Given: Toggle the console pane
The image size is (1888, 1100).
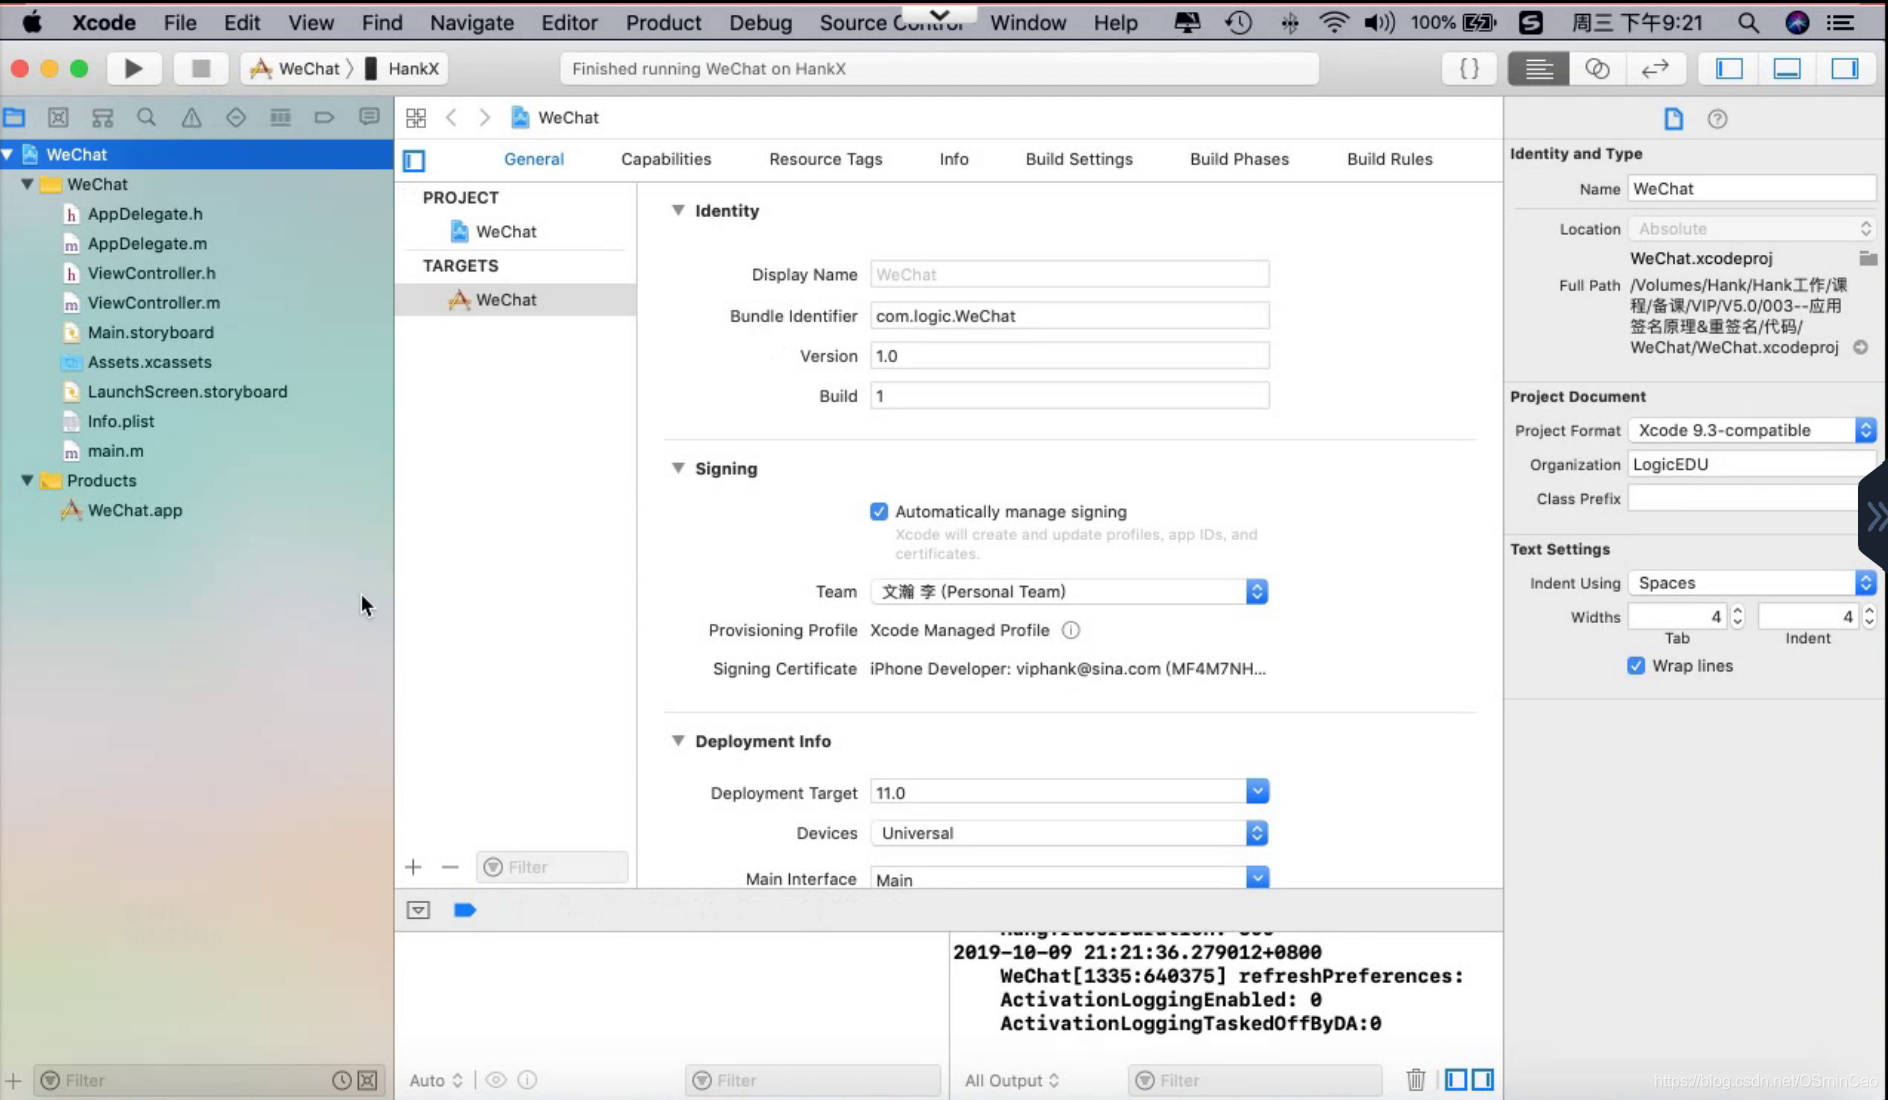Looking at the screenshot, I should point(1482,1079).
